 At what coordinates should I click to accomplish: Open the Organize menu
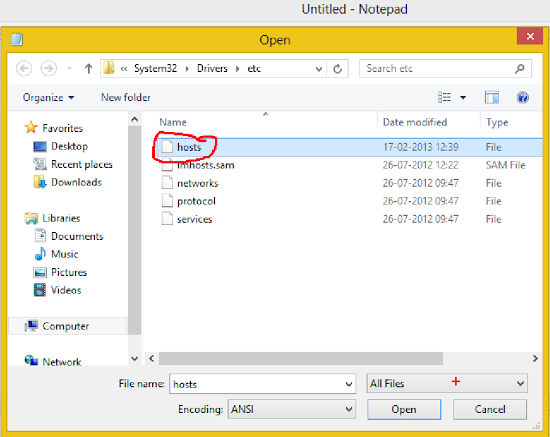point(48,98)
